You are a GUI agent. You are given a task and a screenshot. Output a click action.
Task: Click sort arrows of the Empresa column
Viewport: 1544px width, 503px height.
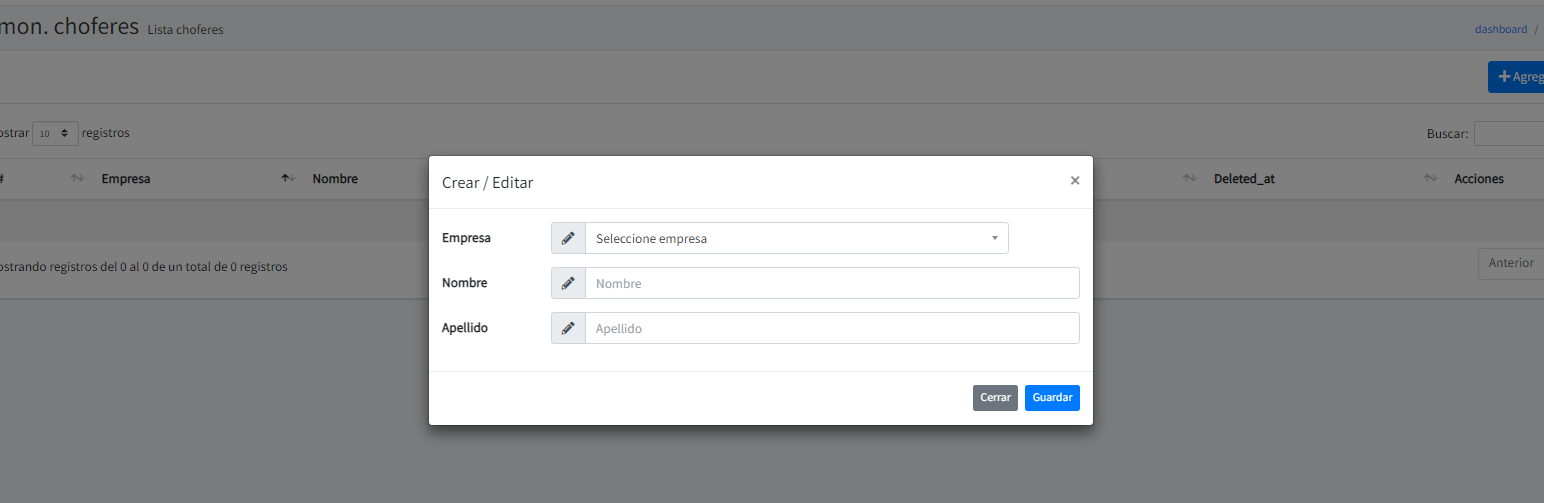pos(288,179)
